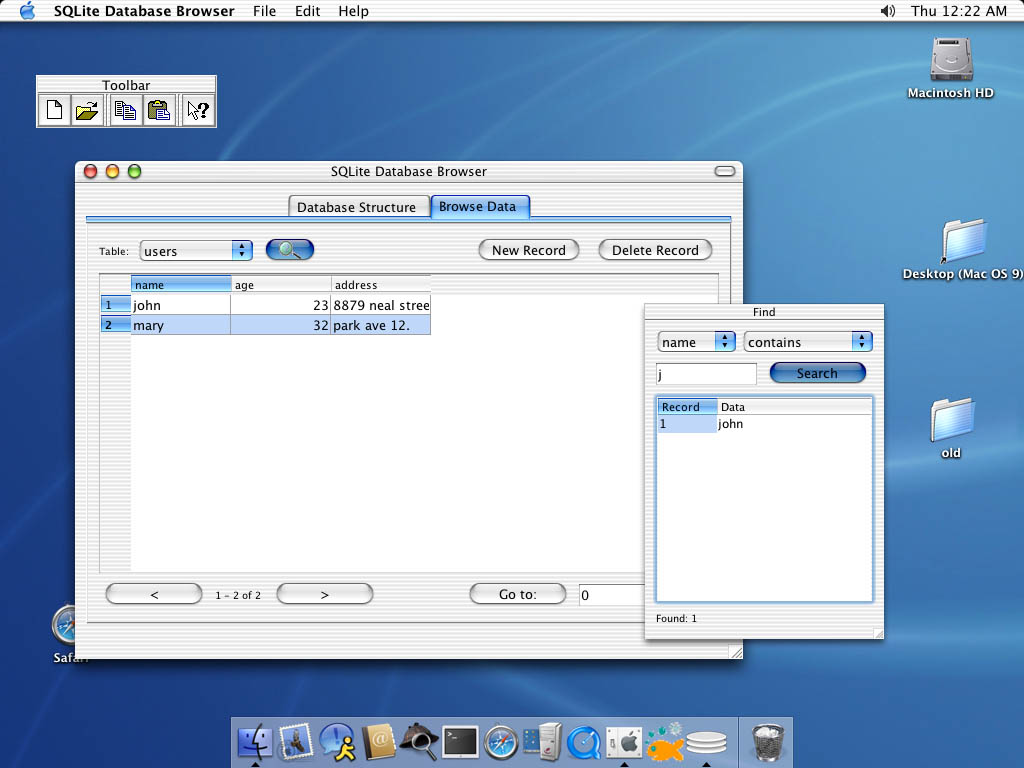1024x768 pixels.
Task: Click the Search button in Find
Action: pos(818,373)
